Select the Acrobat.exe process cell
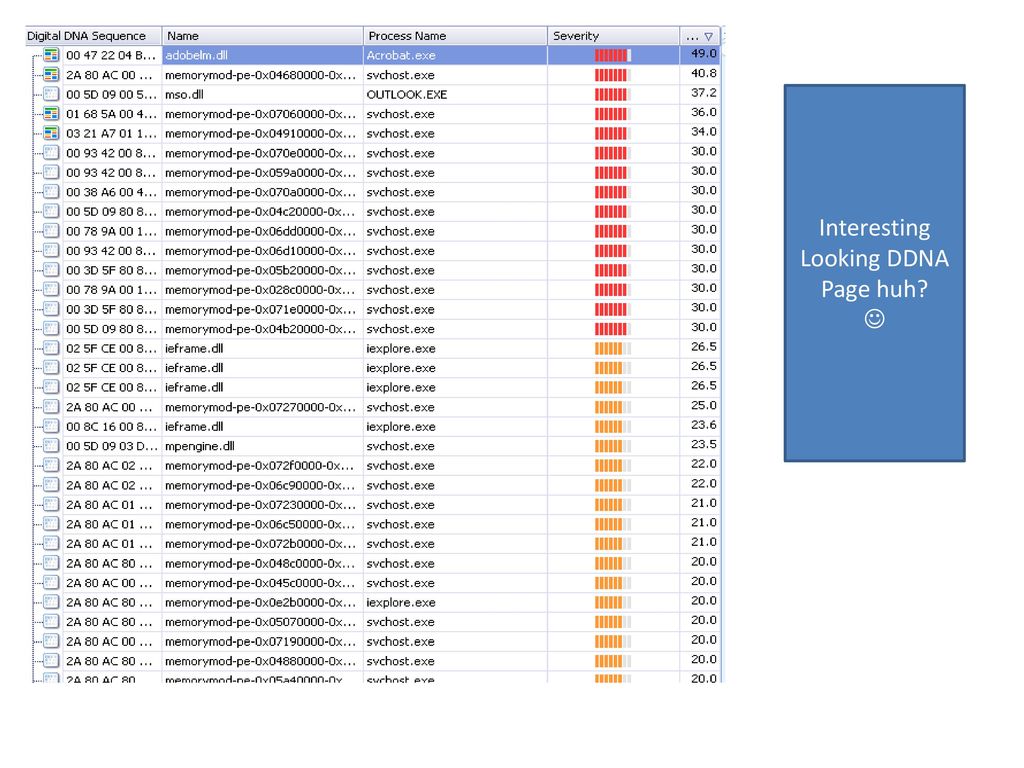 coord(455,56)
